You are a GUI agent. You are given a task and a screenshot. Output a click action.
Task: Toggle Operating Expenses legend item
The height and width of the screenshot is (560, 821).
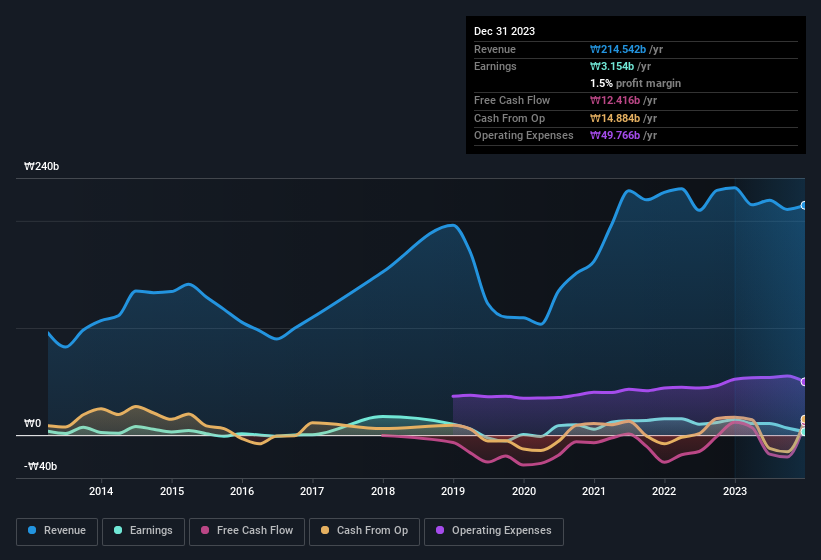click(x=493, y=530)
